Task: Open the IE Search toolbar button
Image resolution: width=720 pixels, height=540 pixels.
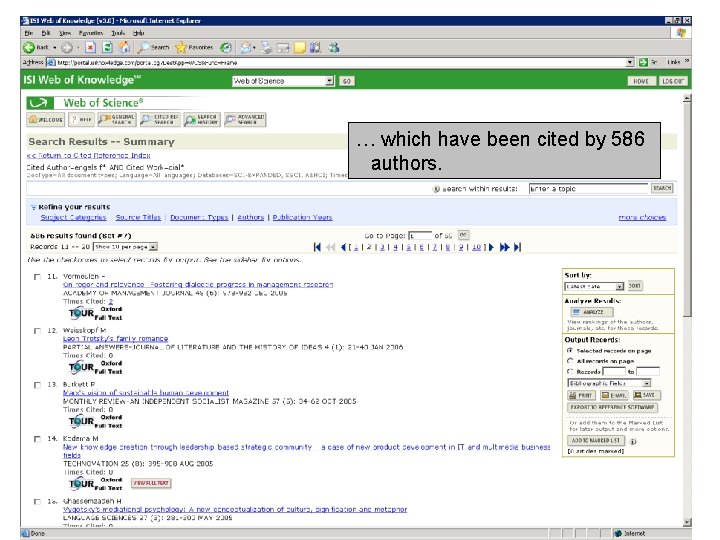Action: coord(154,47)
